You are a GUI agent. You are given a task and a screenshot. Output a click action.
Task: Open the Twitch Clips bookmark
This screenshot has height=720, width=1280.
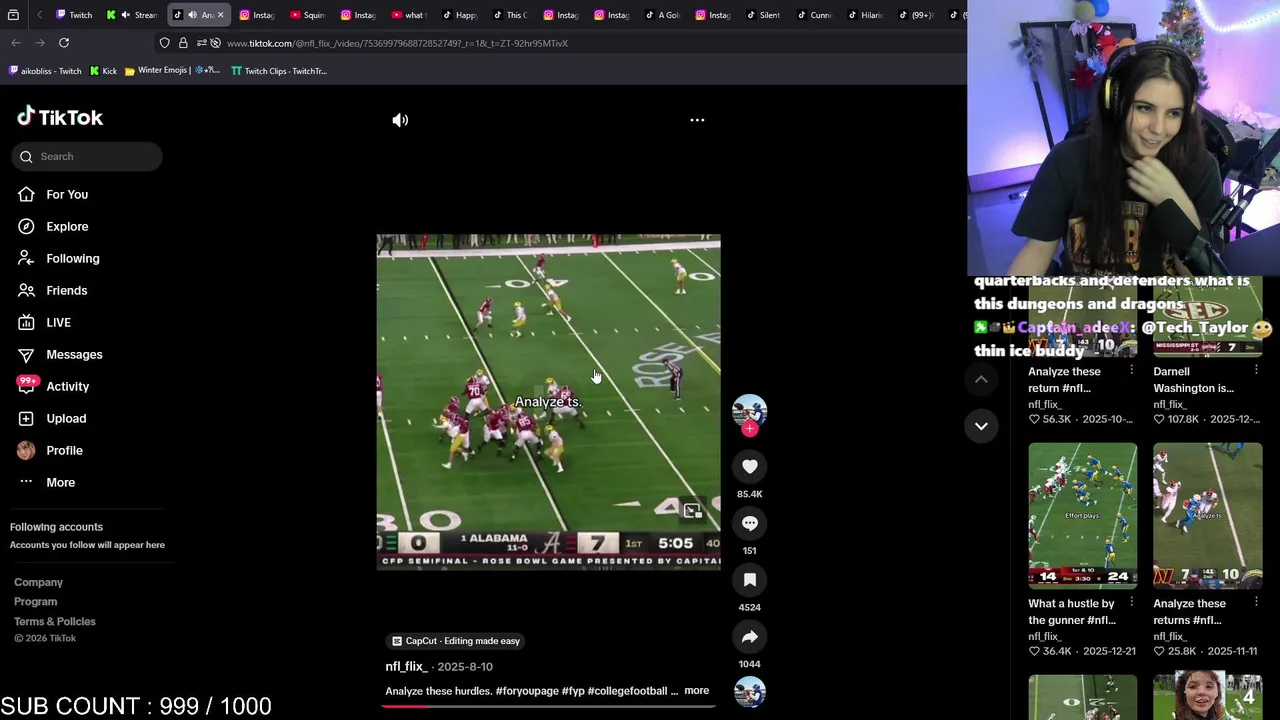point(279,71)
